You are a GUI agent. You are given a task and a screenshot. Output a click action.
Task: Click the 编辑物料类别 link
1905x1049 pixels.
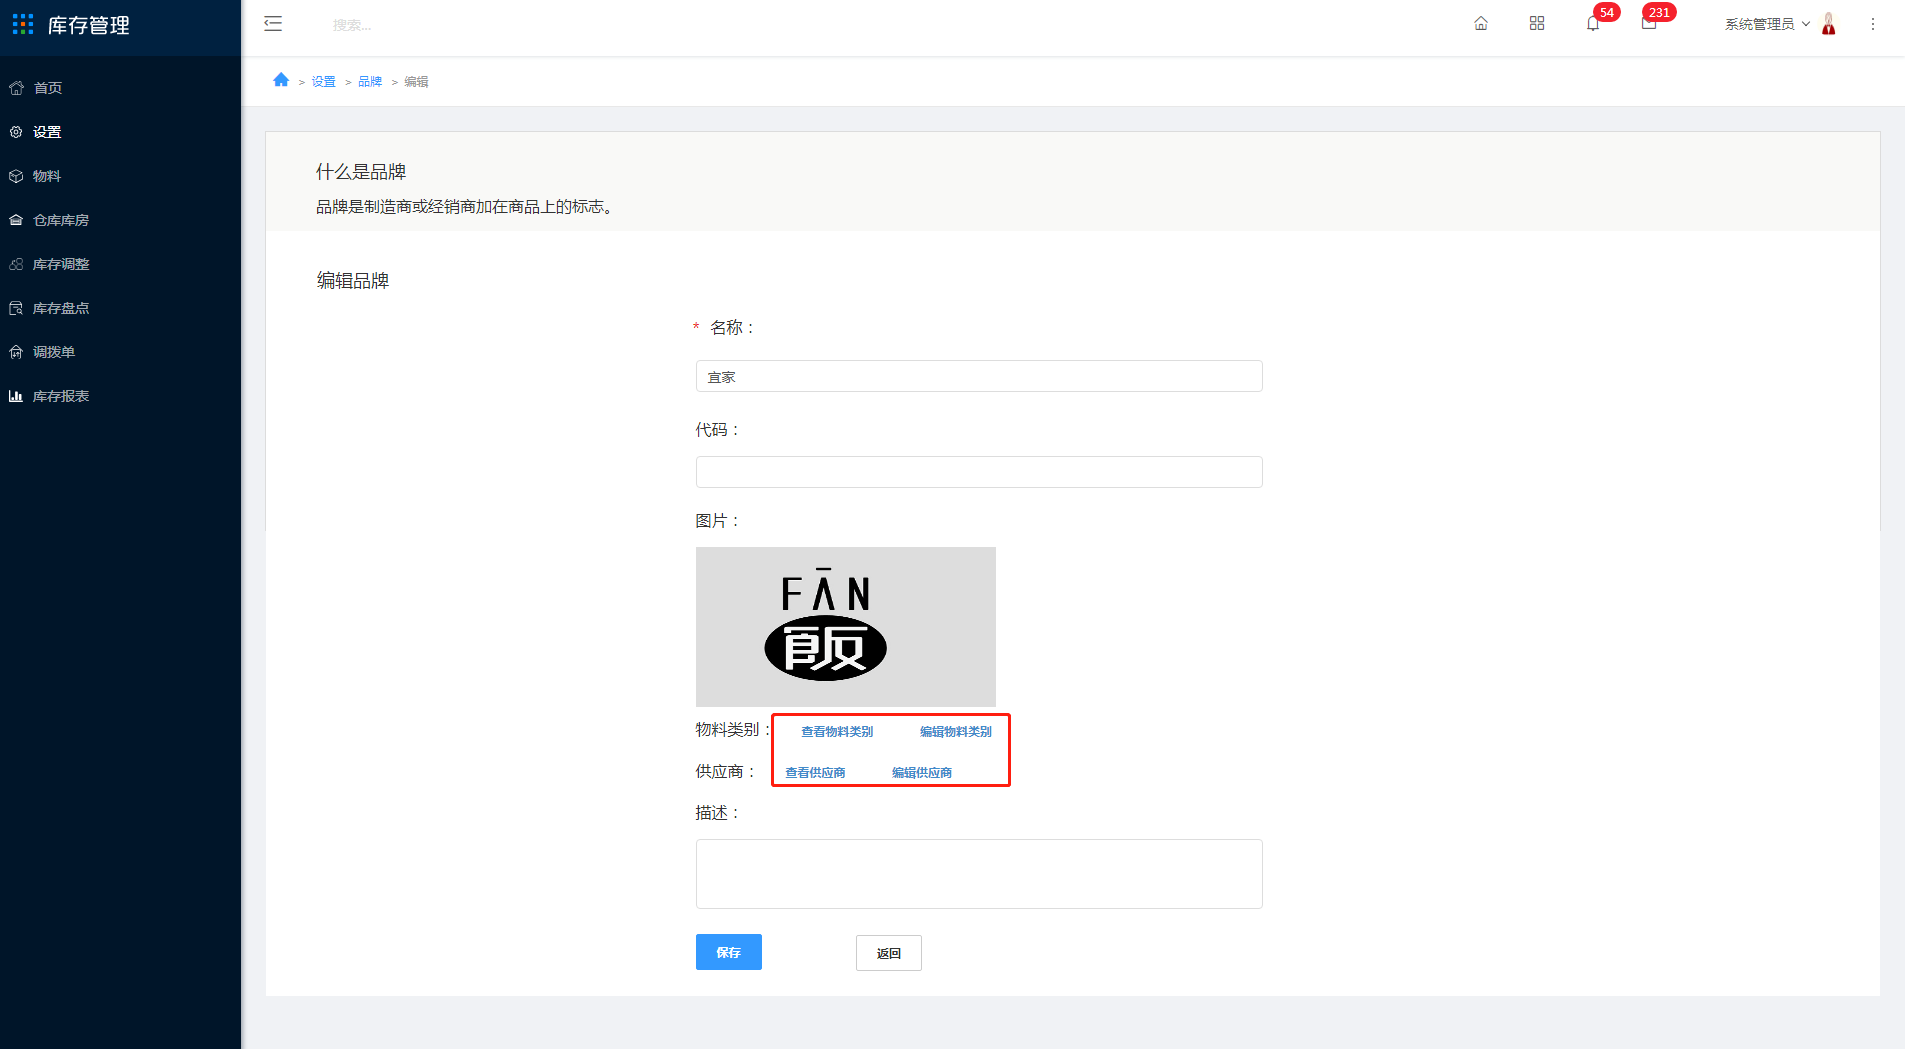pos(956,732)
